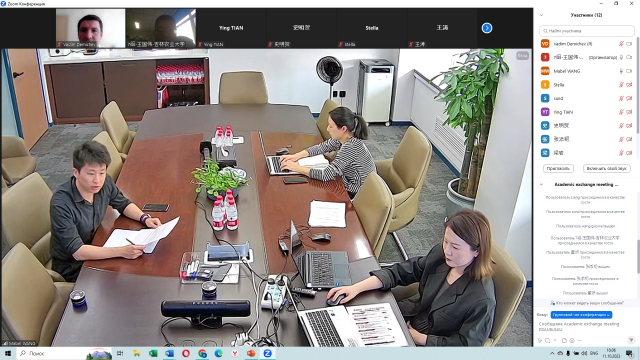Show next video thumbnails with the blue arrow
Image resolution: width=640 pixels, height=360 pixels.
pyautogui.click(x=487, y=28)
